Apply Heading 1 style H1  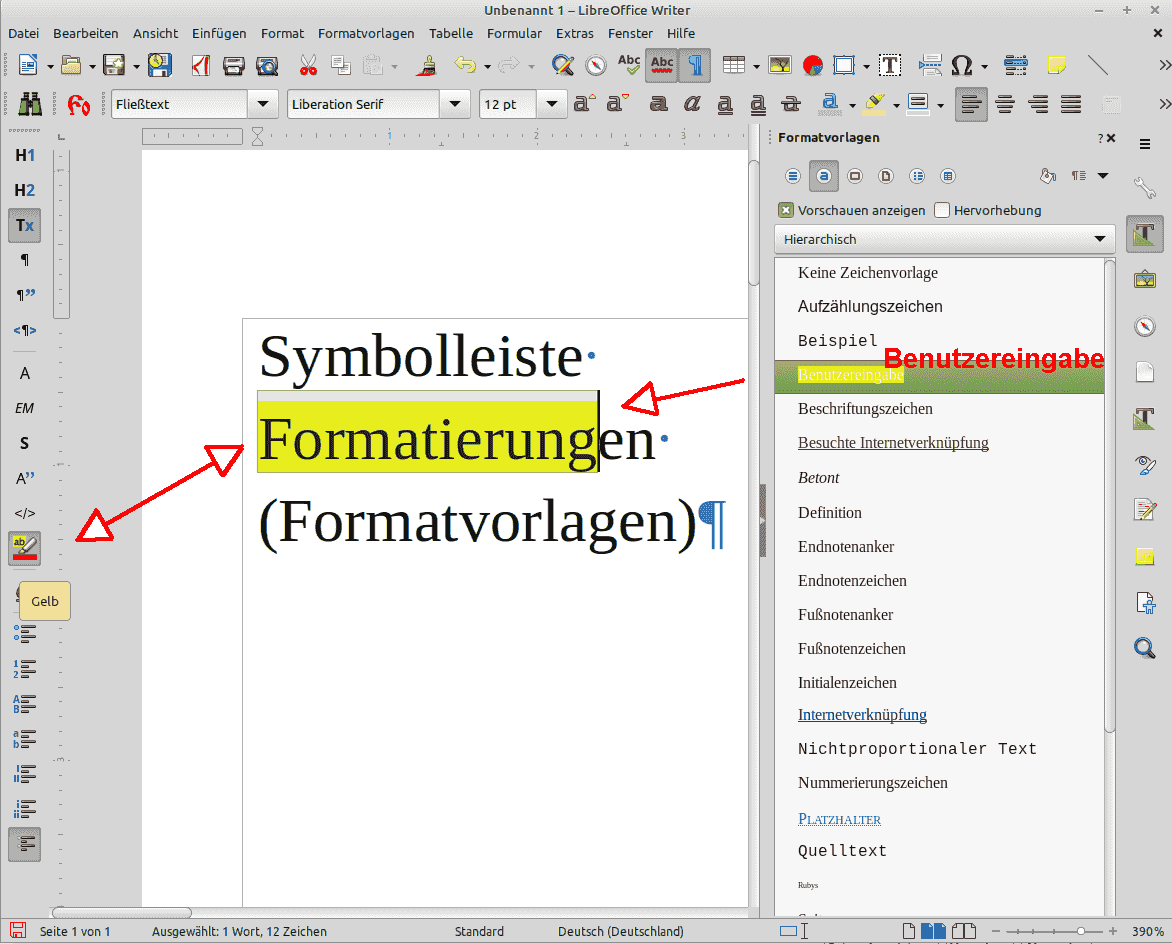pos(25,155)
